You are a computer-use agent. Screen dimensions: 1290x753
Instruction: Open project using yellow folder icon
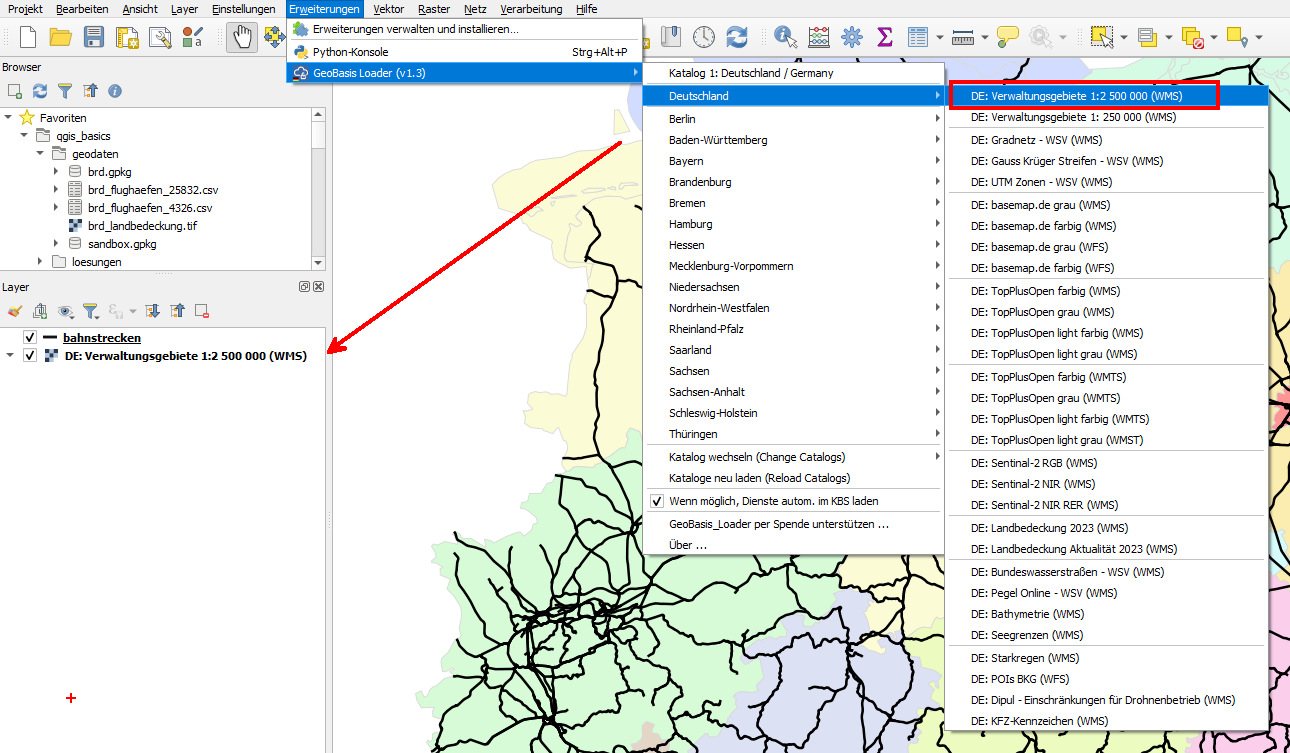click(x=60, y=37)
